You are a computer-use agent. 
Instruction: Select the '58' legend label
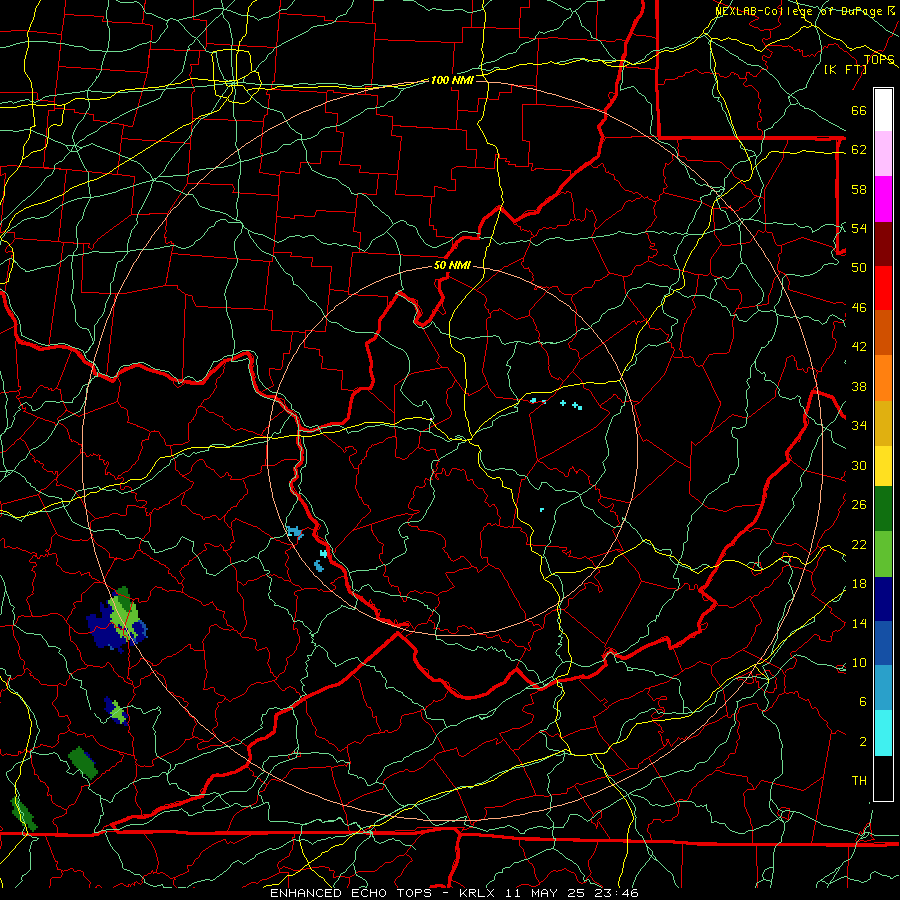[x=859, y=189]
